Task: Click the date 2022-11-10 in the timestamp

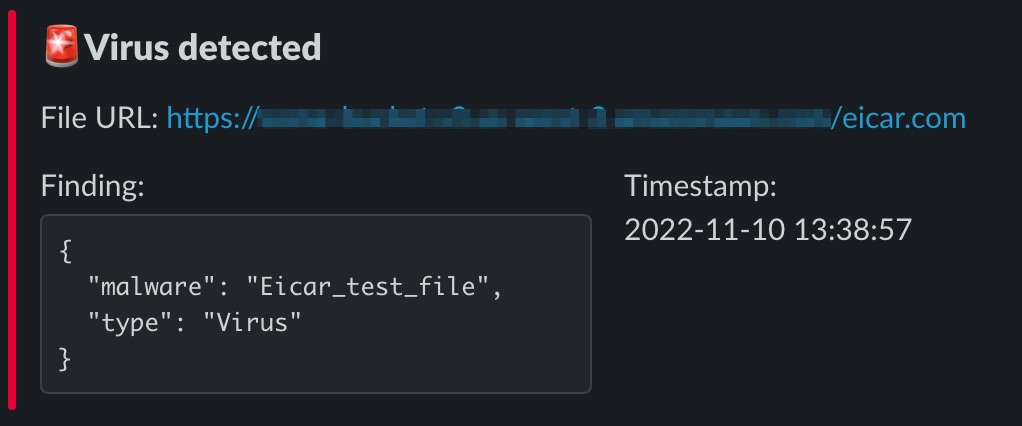Action: click(x=705, y=230)
